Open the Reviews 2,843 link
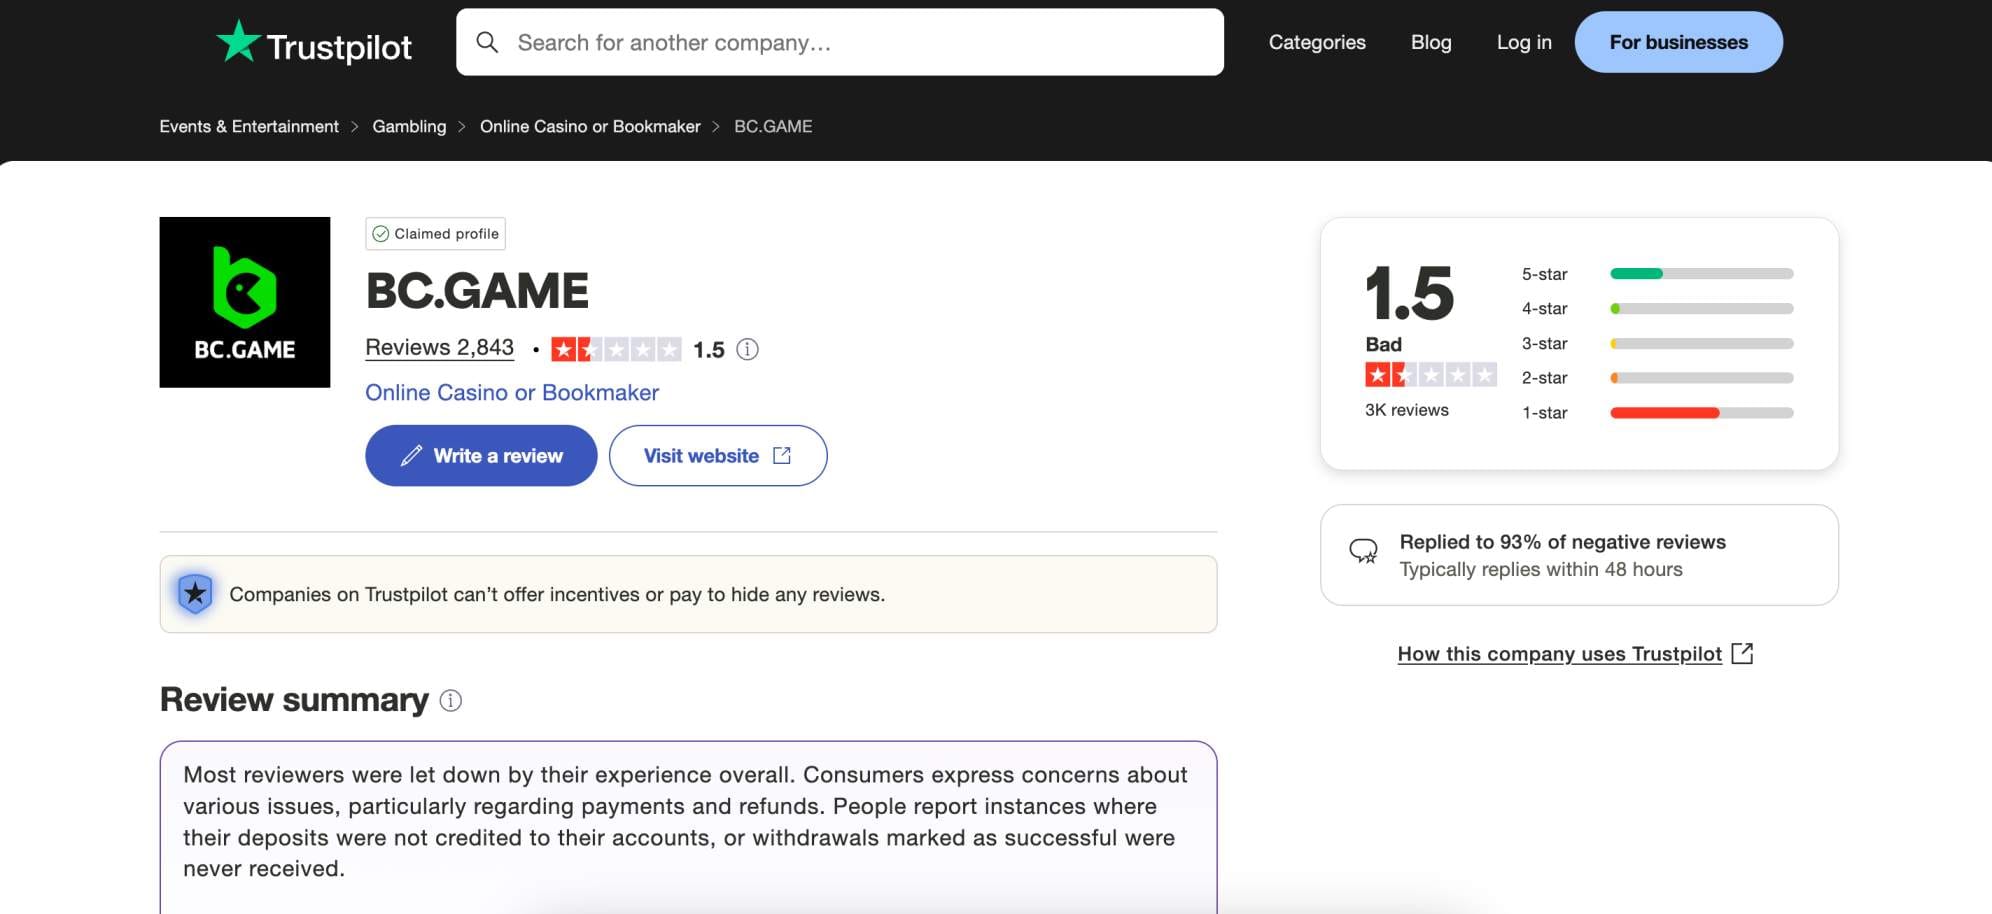This screenshot has width=1992, height=914. point(439,347)
